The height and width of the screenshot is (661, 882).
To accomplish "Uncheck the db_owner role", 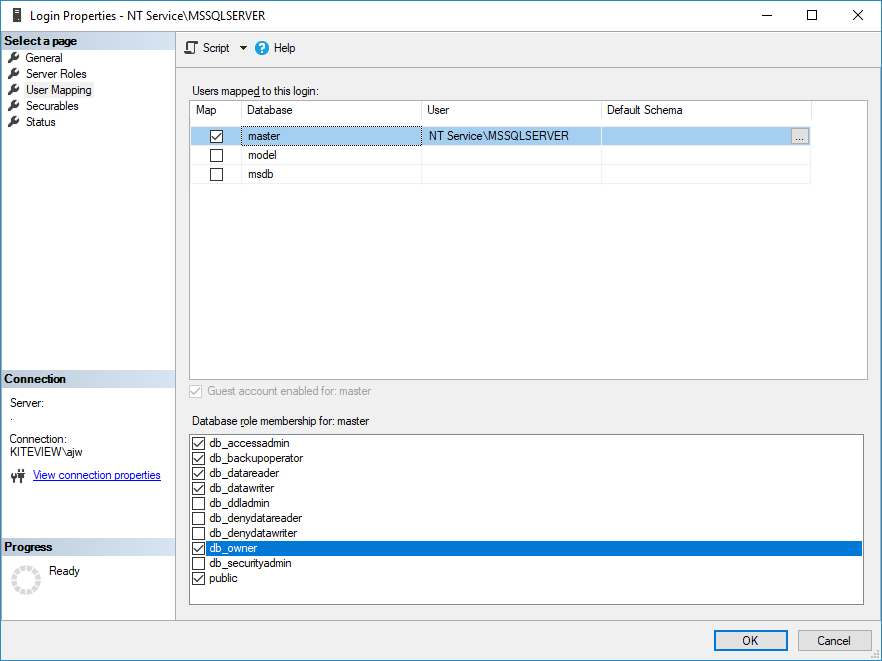I will point(199,548).
